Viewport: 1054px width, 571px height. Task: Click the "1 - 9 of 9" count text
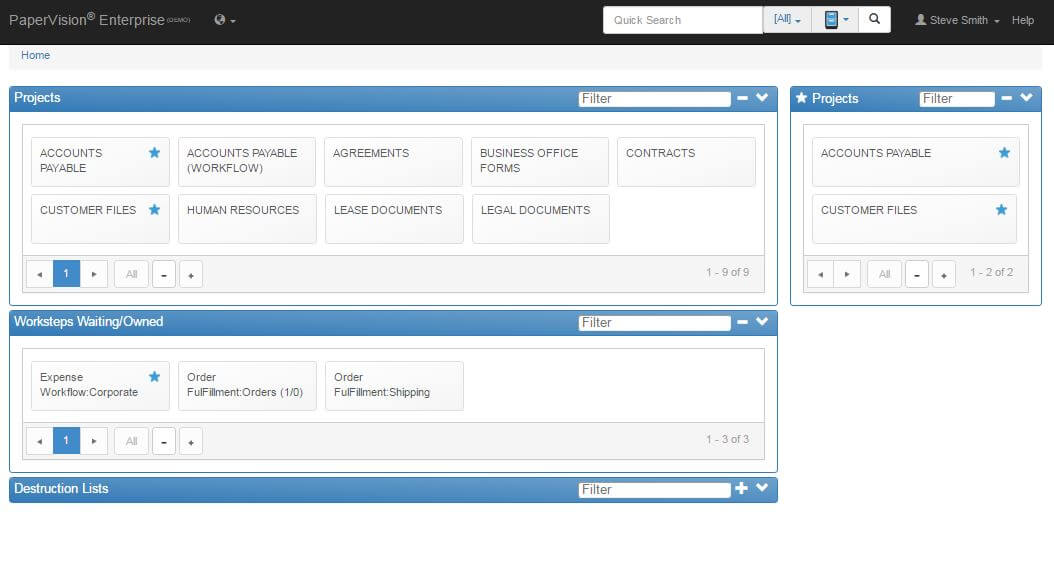point(727,272)
